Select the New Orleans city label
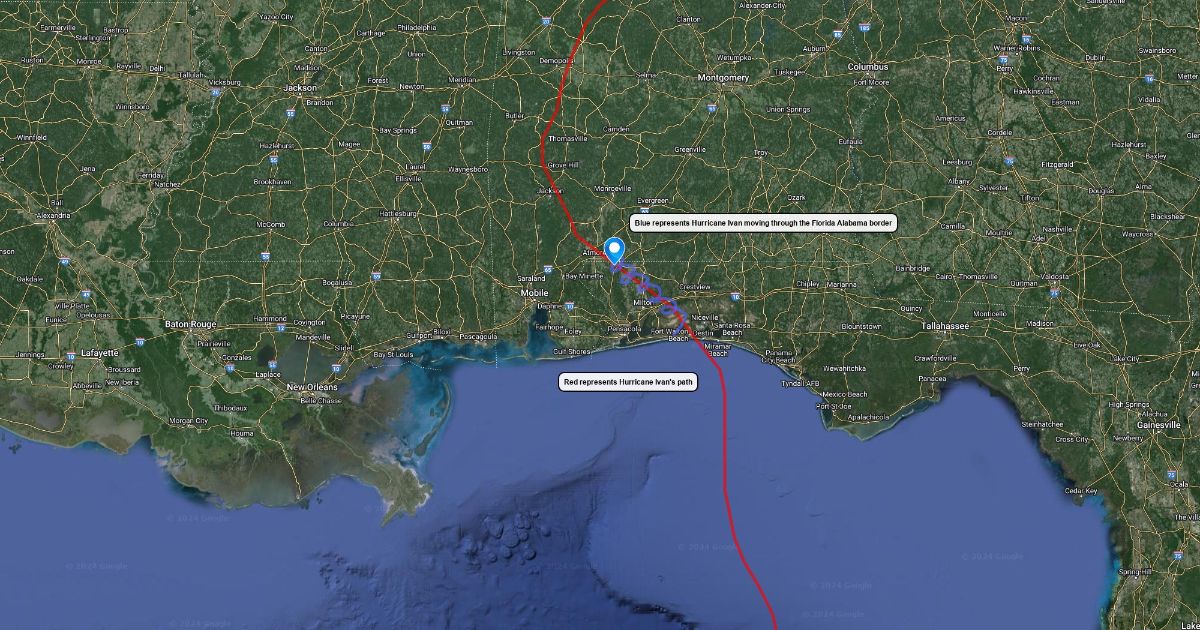1200x630 pixels. pos(312,387)
